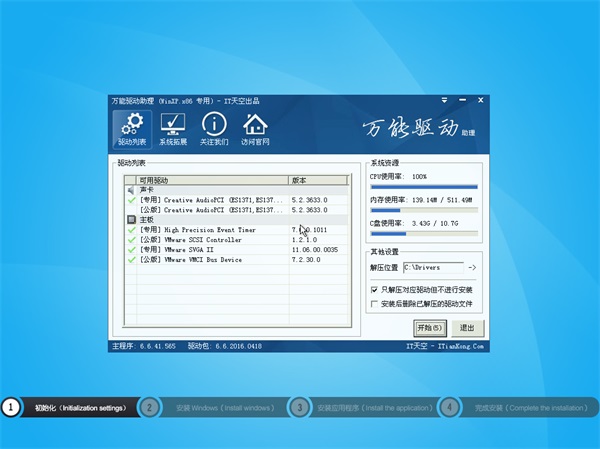The image size is (600, 449).
Task: Click the 访问官网 home icon
Action: 256,125
